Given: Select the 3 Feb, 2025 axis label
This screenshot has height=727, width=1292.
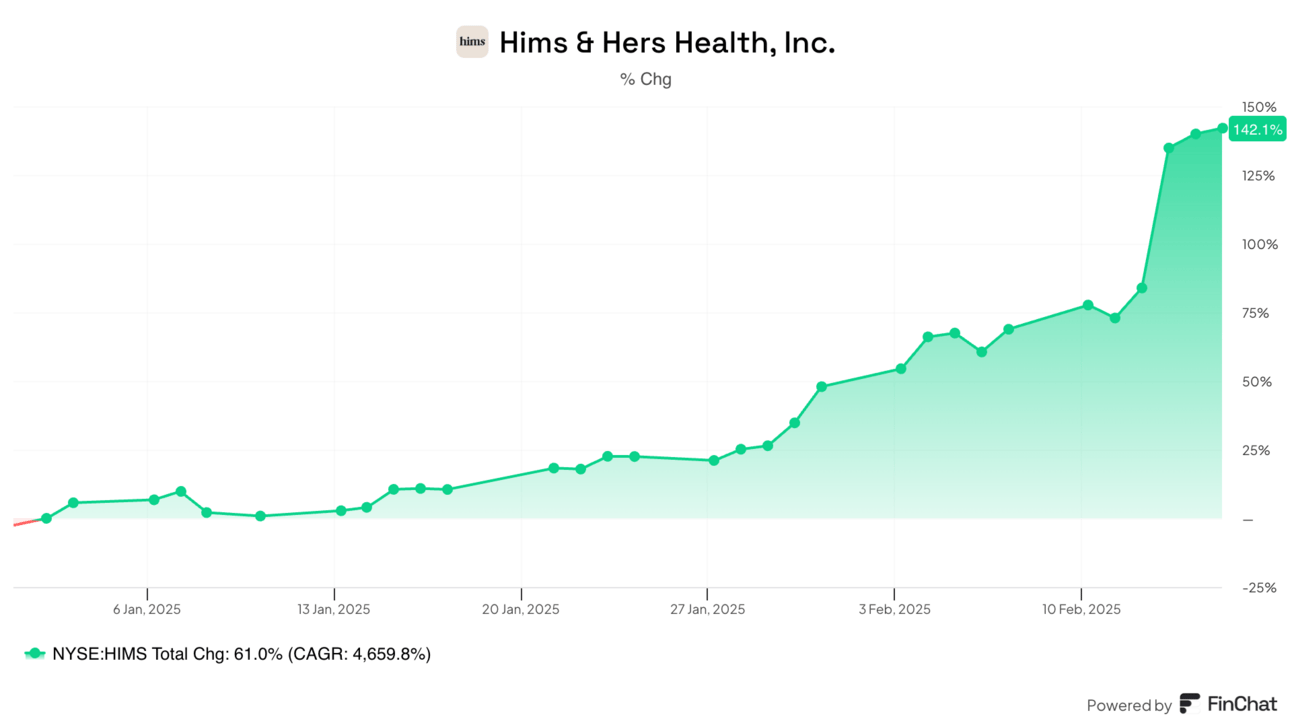Looking at the screenshot, I should tap(895, 609).
